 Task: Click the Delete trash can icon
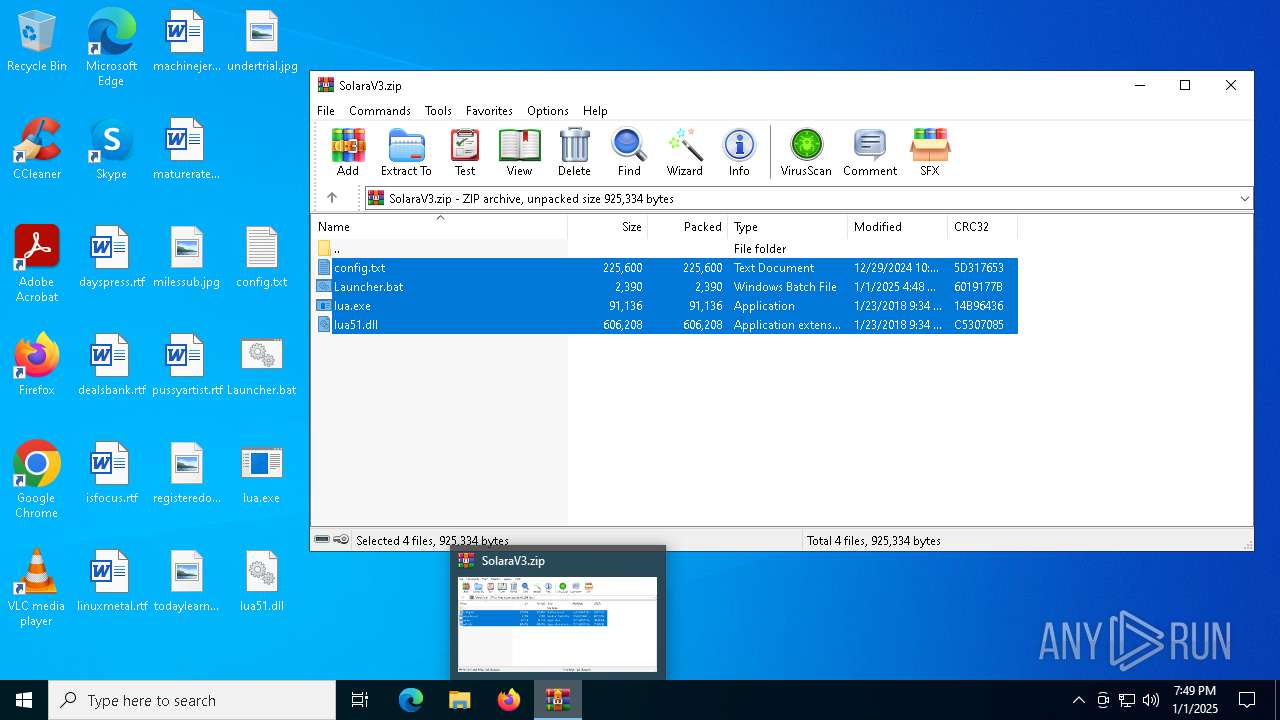pos(574,153)
